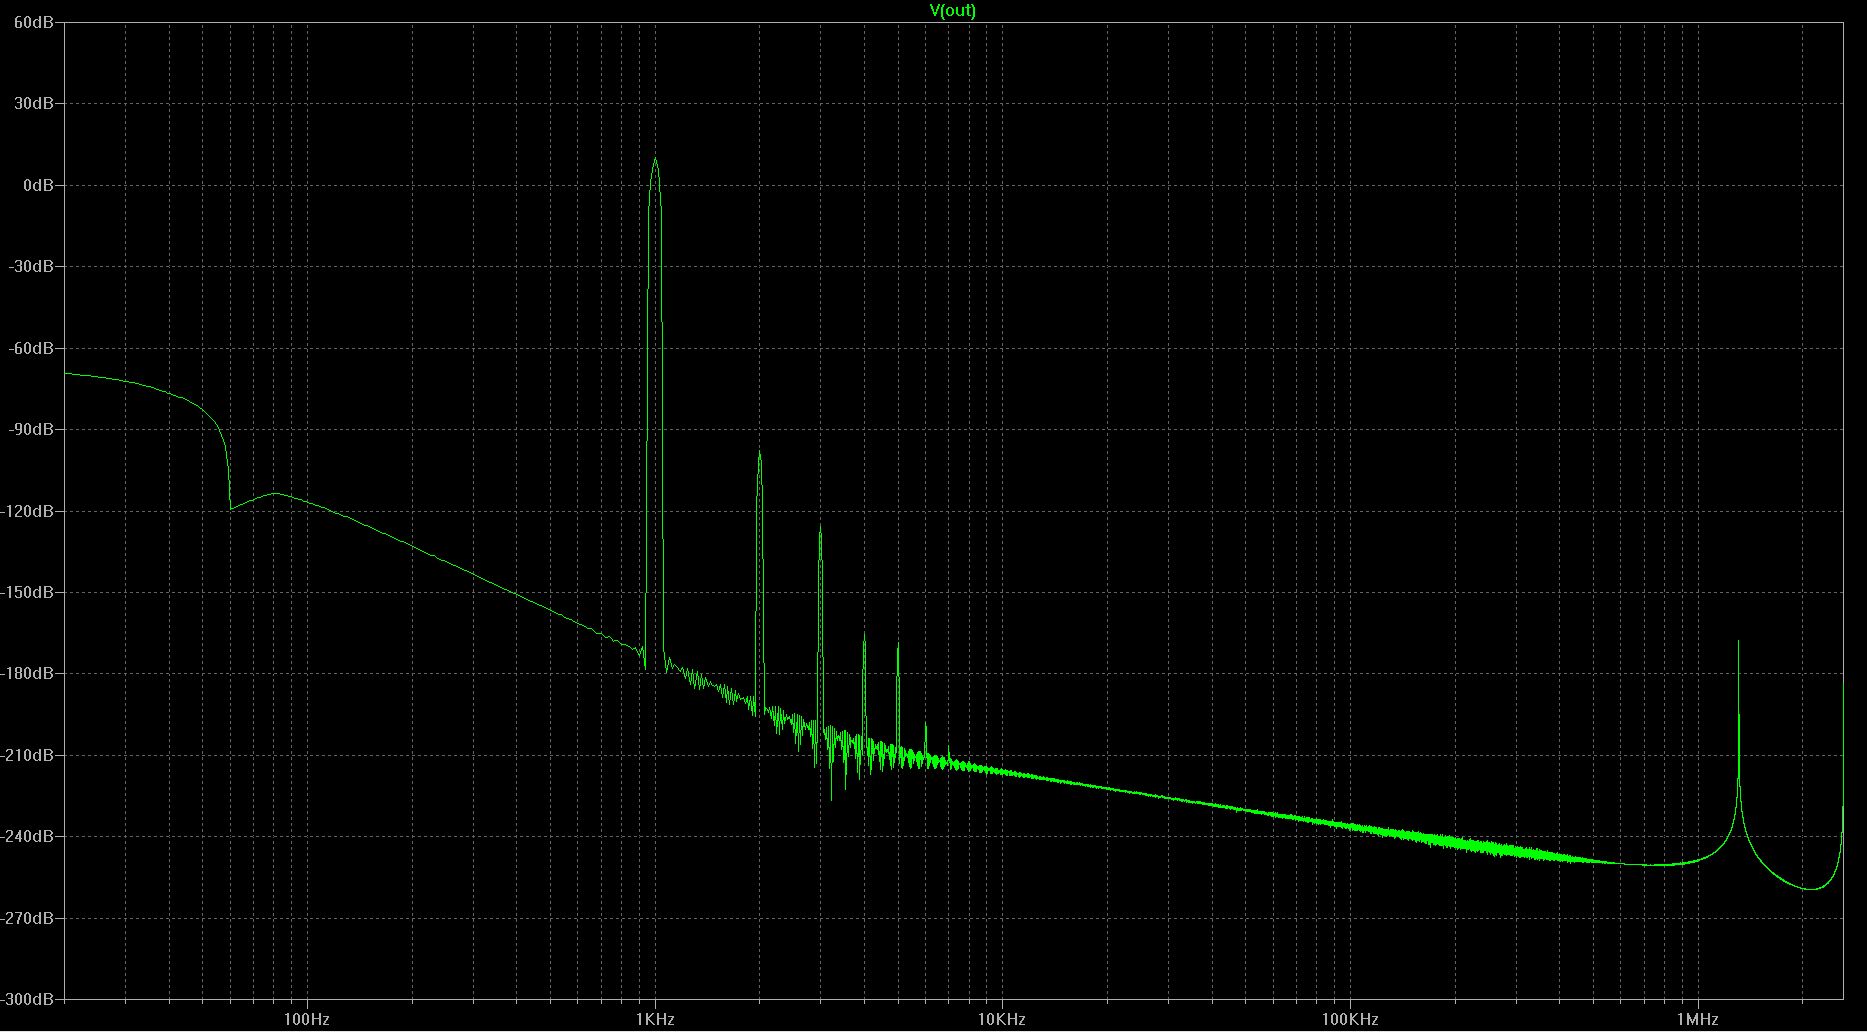Image resolution: width=1867 pixels, height=1033 pixels.
Task: Click the -240dB axis label
Action: coord(28,836)
